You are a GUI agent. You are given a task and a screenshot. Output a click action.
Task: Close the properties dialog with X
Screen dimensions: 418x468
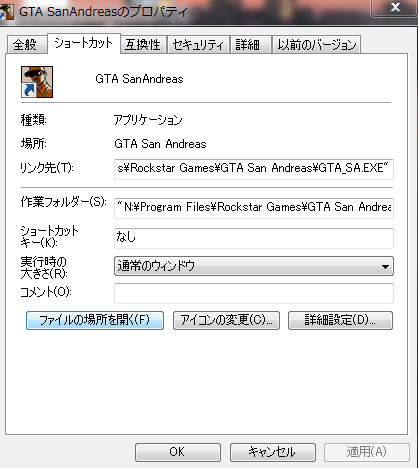[x=395, y=7]
